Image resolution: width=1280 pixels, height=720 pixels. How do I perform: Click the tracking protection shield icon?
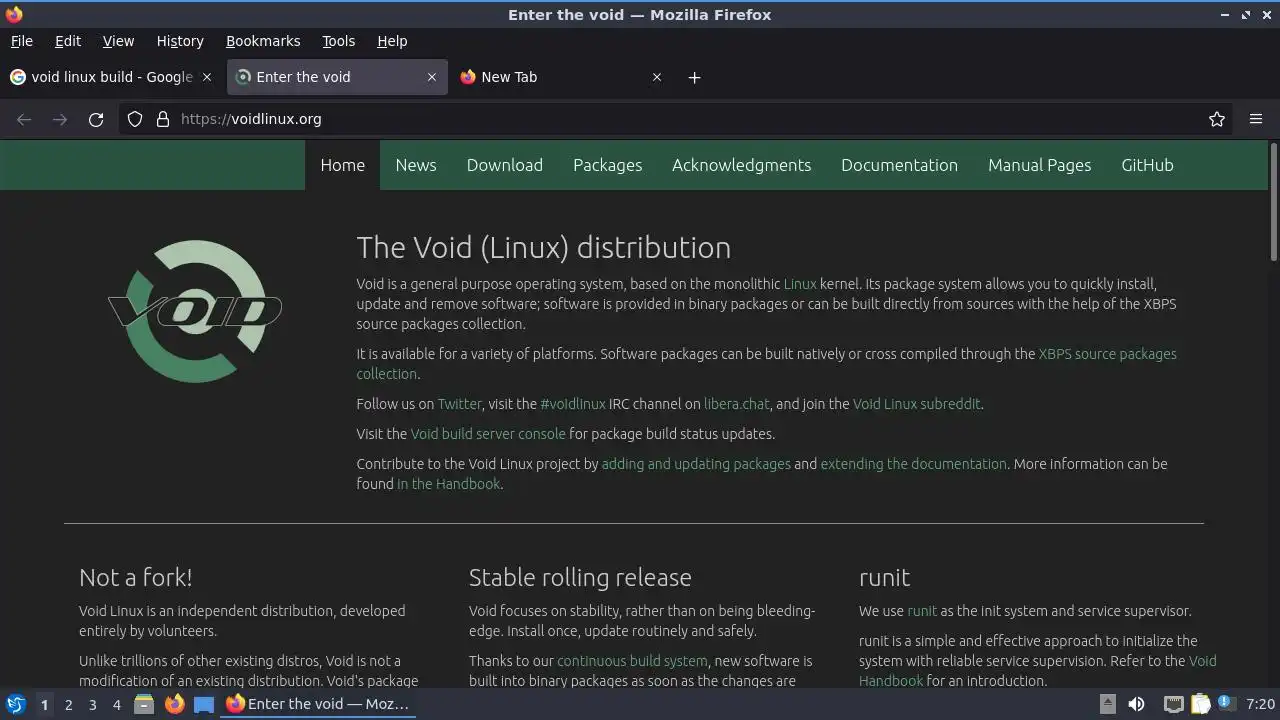click(x=135, y=119)
